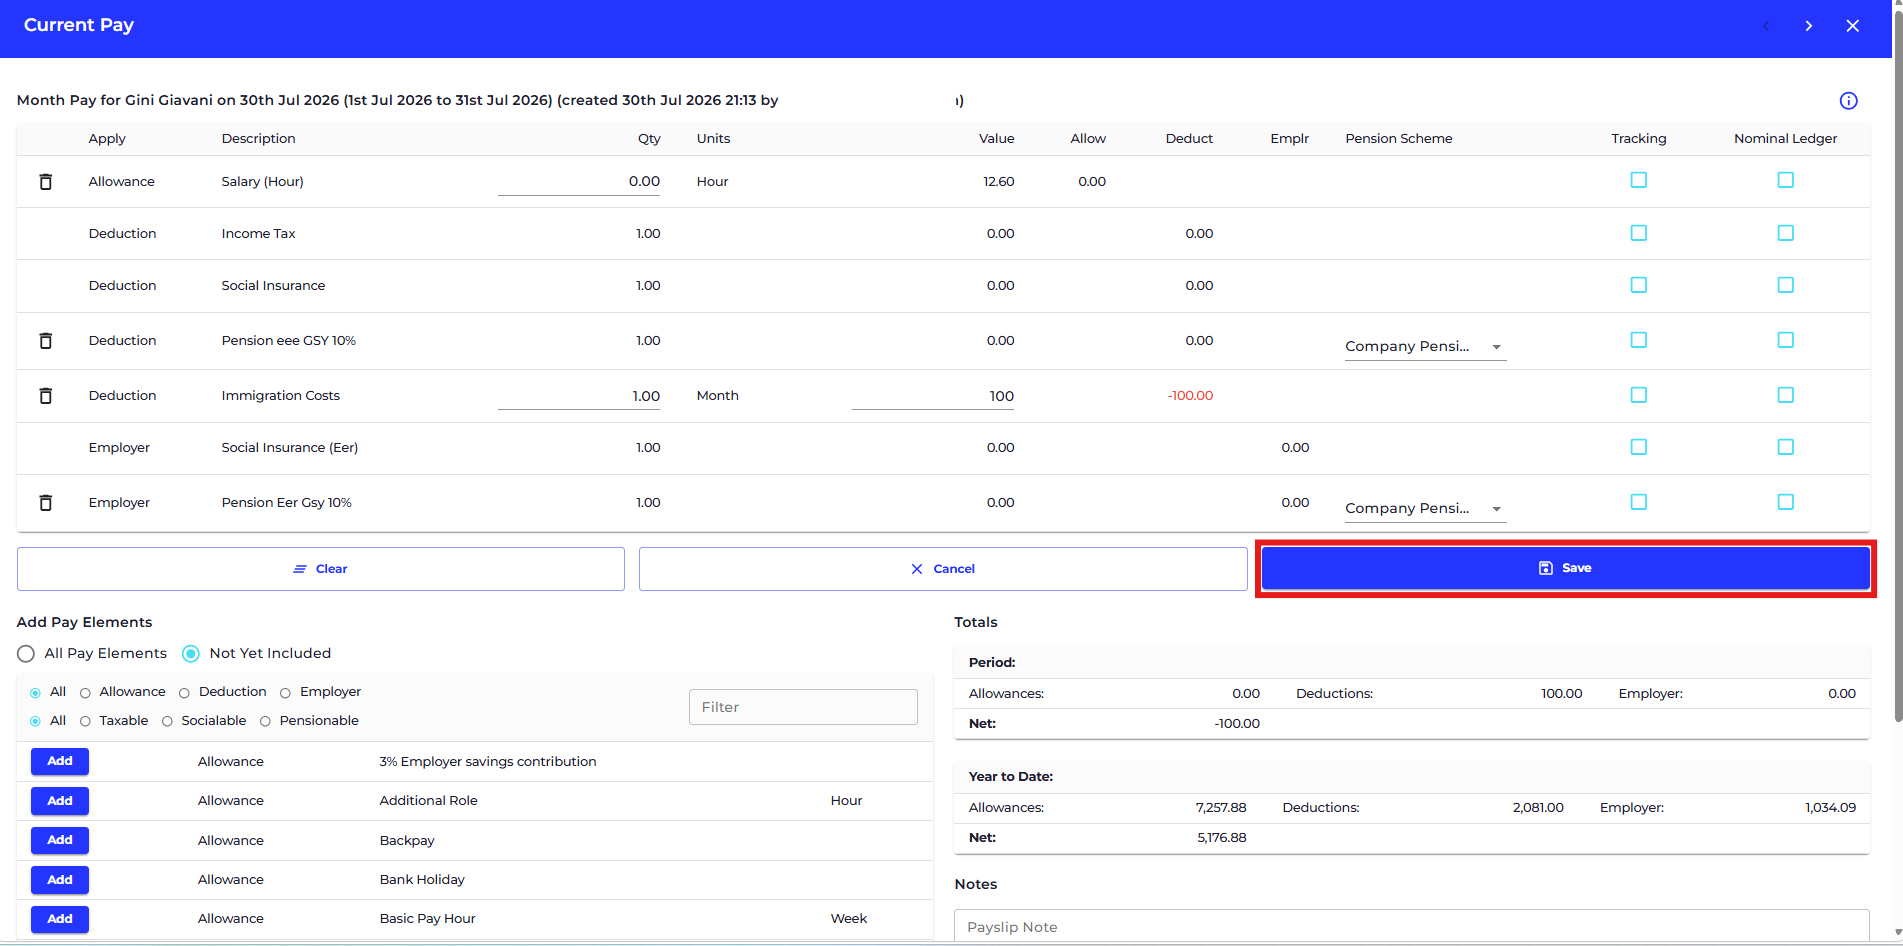Edit value field for Immigration Costs
Image resolution: width=1903 pixels, height=946 pixels.
[x=933, y=396]
